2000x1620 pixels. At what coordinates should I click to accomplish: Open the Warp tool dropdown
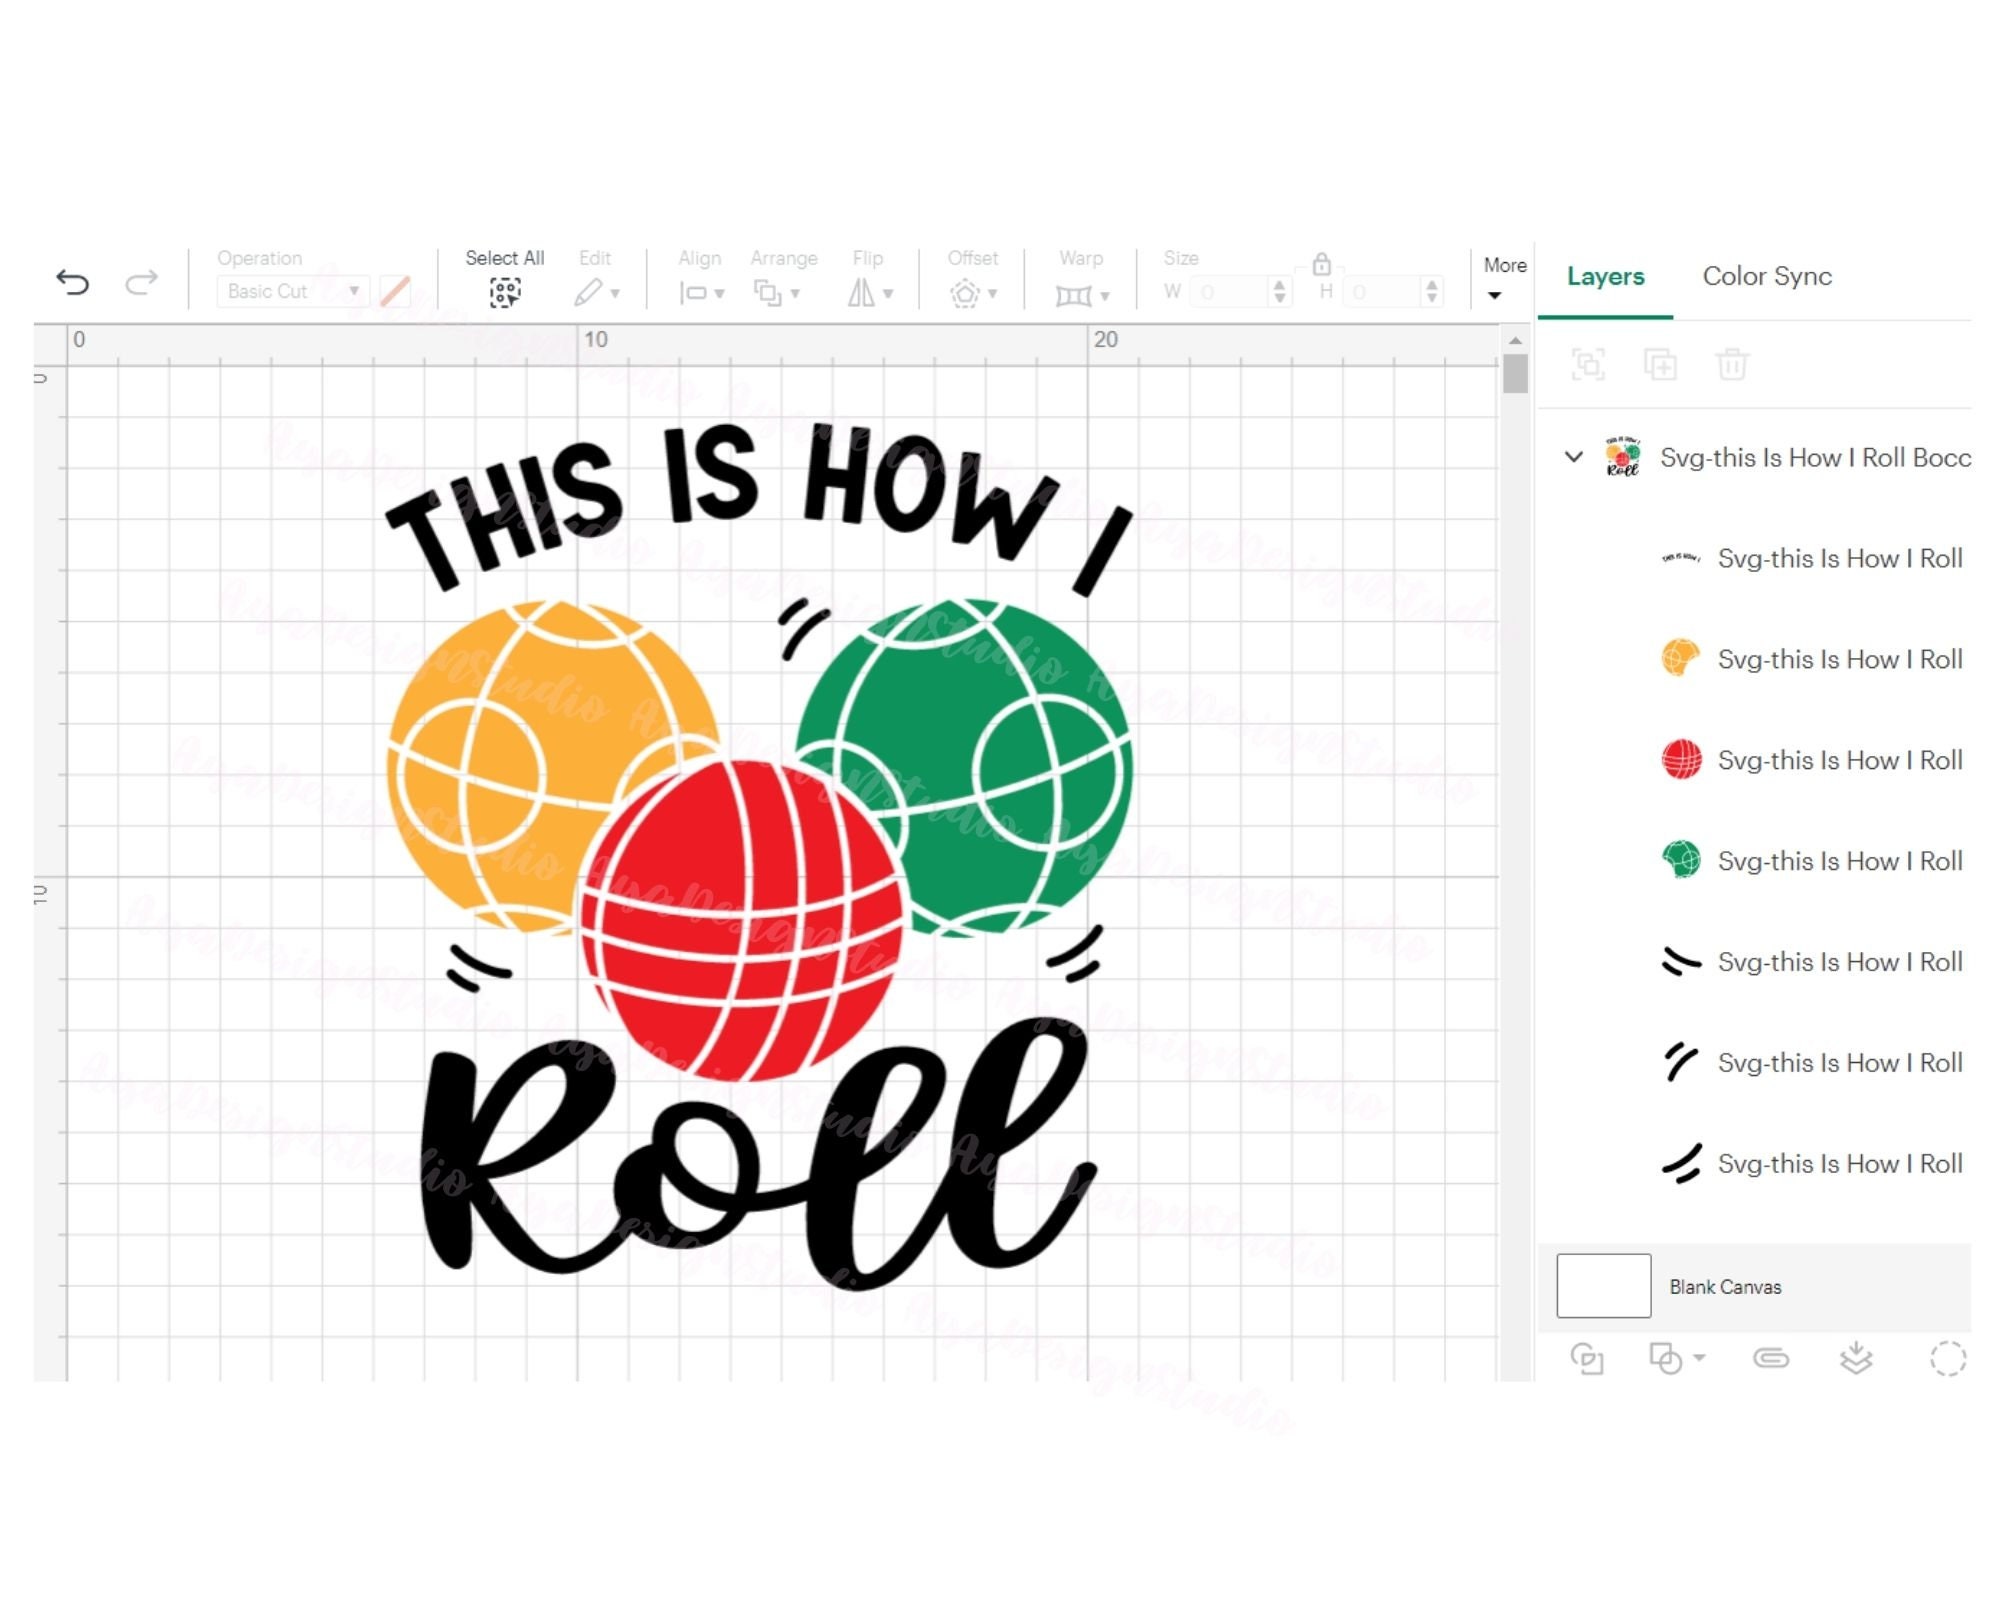click(1082, 294)
